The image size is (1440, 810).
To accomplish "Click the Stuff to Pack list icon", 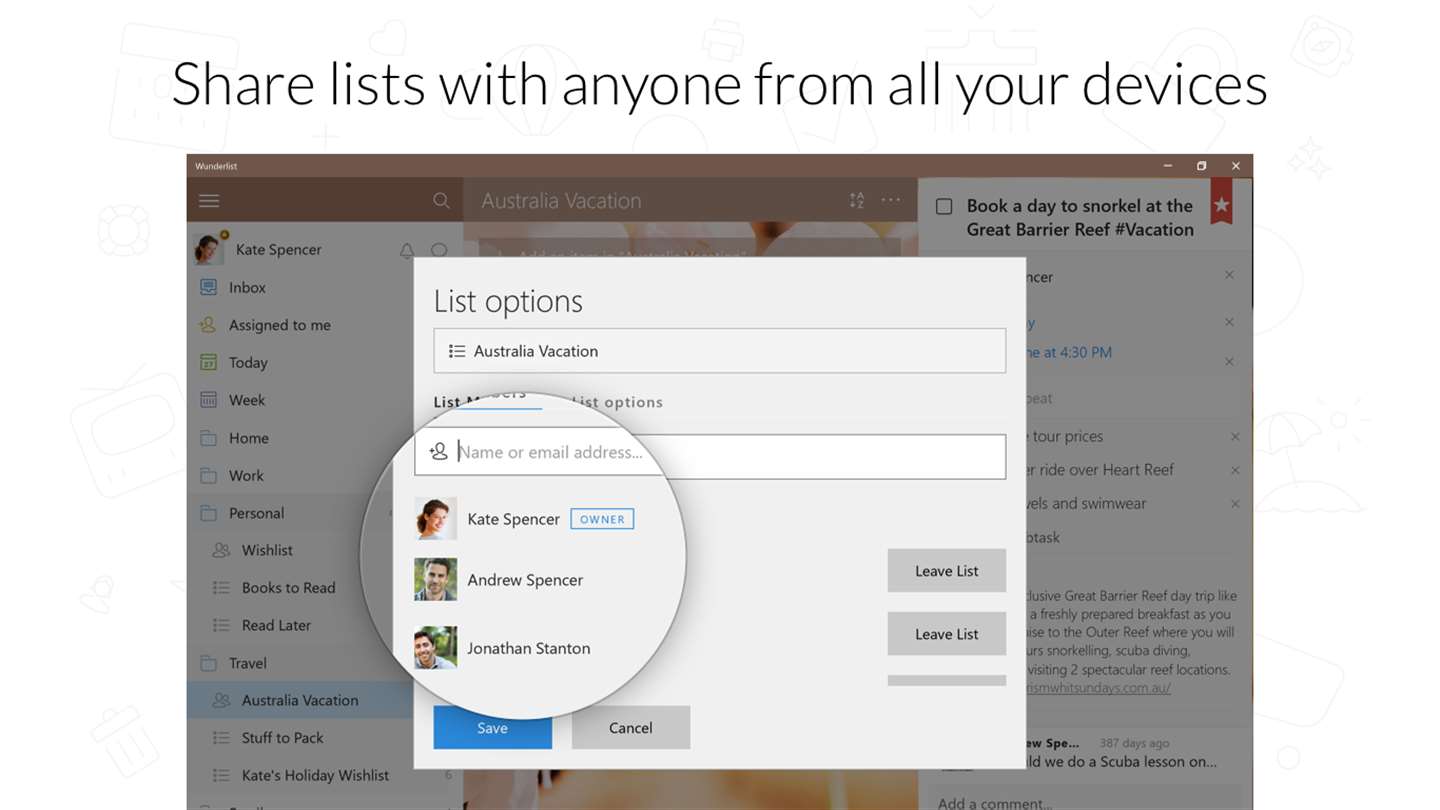I will 221,738.
